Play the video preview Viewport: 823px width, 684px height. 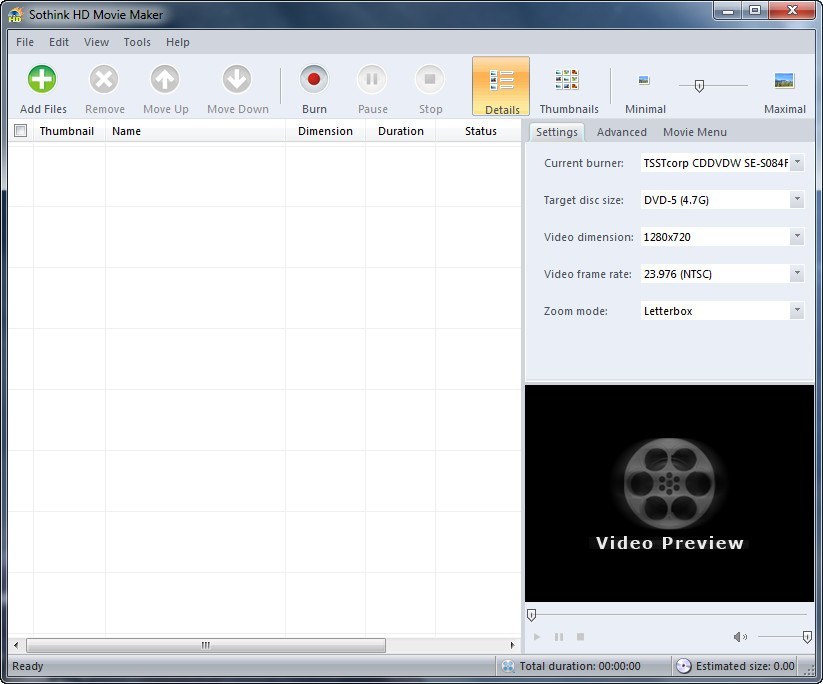tap(536, 636)
